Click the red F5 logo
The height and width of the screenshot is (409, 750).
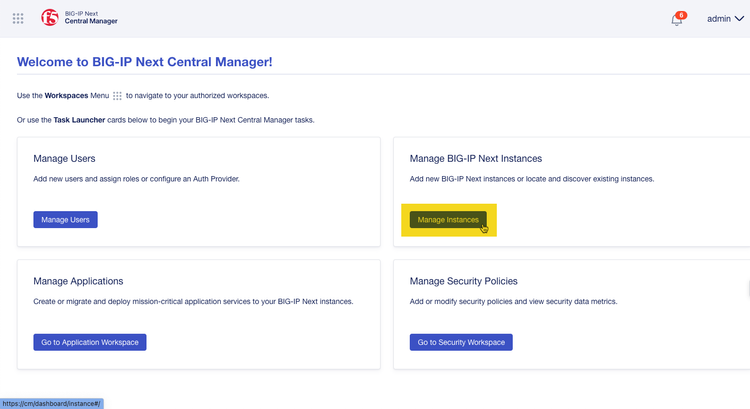(50, 18)
